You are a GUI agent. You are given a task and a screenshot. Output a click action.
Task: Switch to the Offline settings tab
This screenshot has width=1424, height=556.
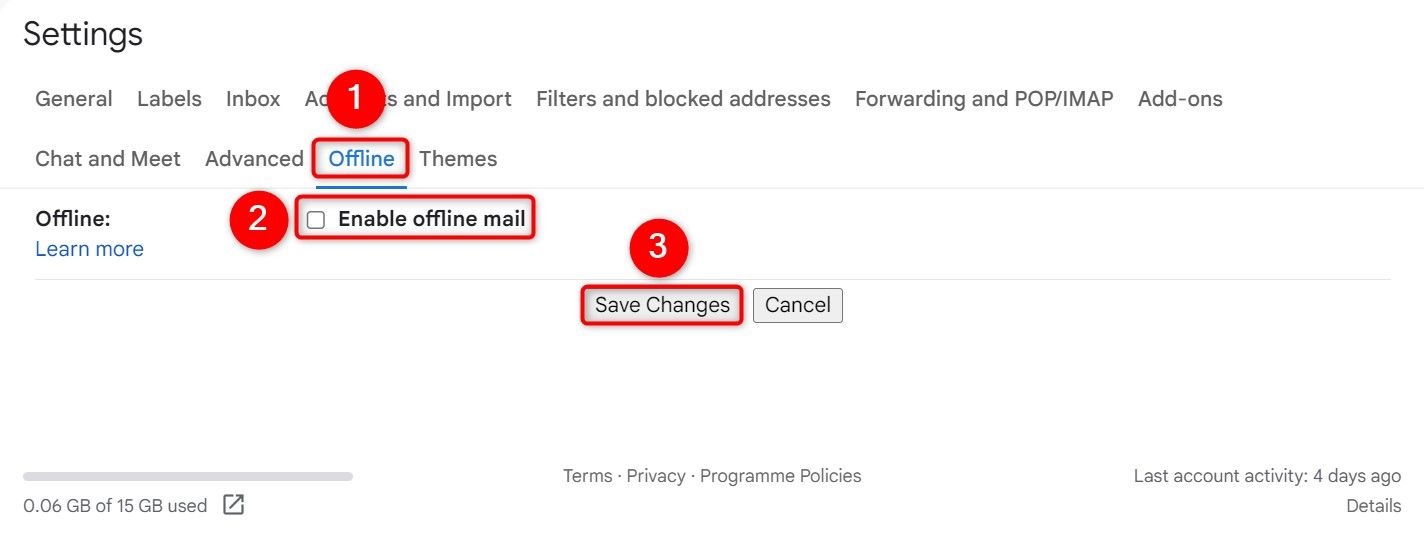(361, 158)
